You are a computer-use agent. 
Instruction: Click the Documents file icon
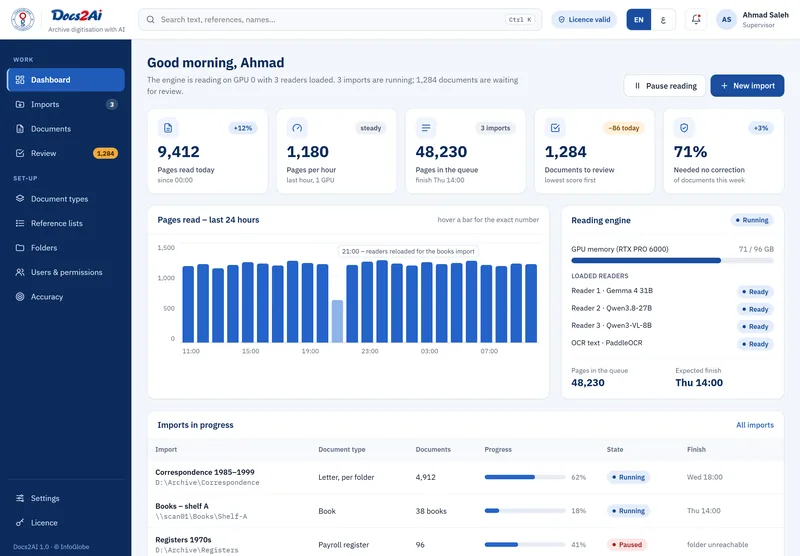20,129
